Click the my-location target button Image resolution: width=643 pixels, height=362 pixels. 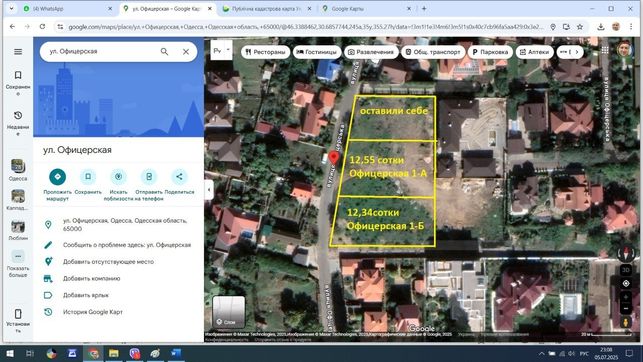(626, 283)
